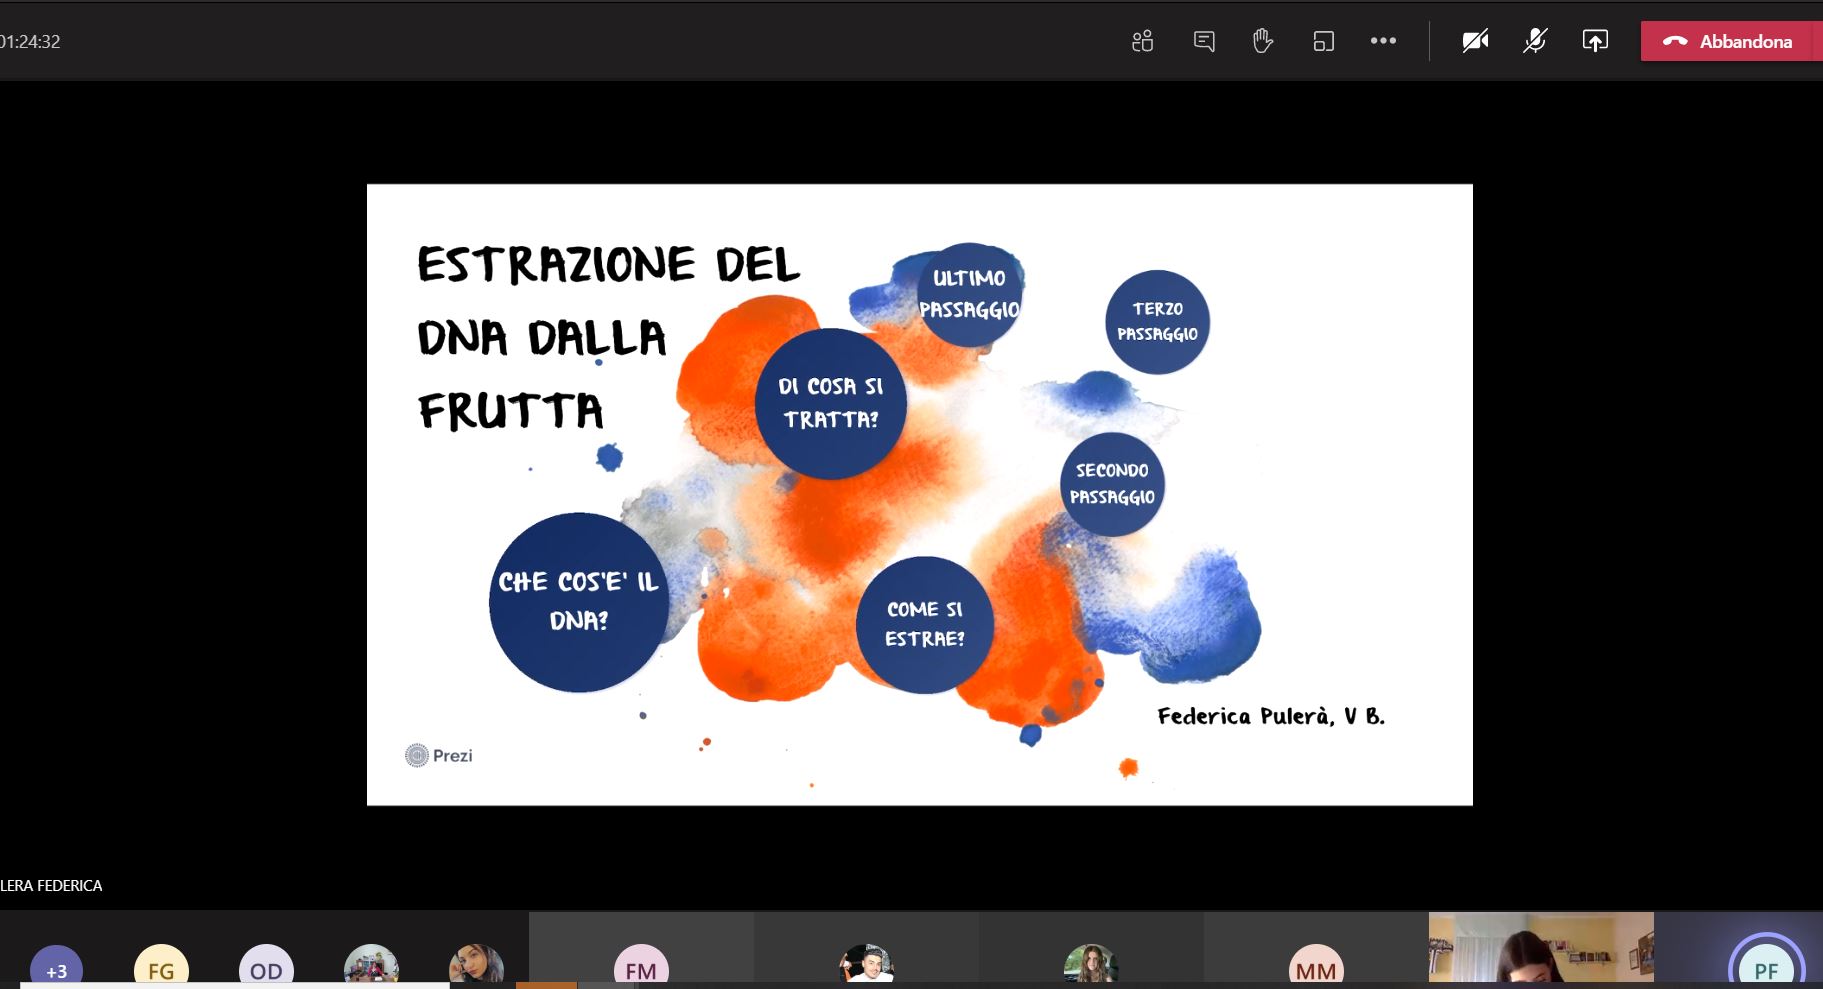1823x989 pixels.
Task: Open the three-dot more actions menu
Action: [1383, 41]
